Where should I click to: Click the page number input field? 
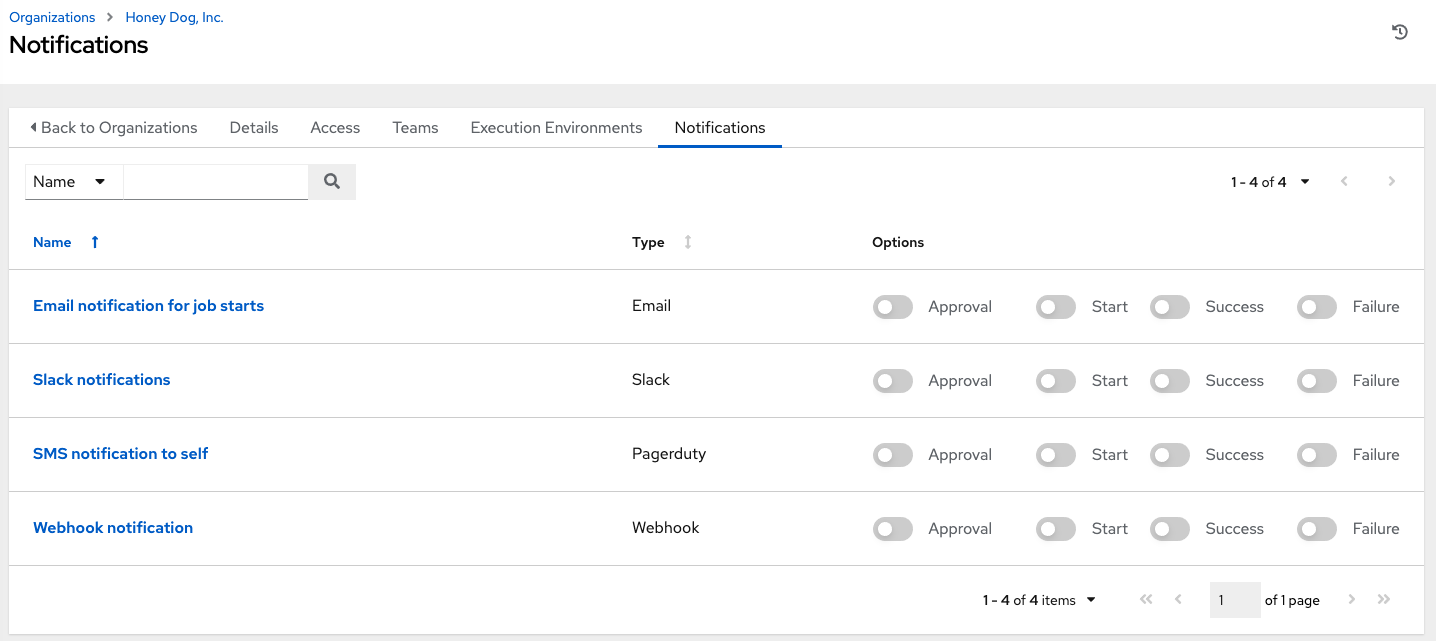pos(1235,599)
